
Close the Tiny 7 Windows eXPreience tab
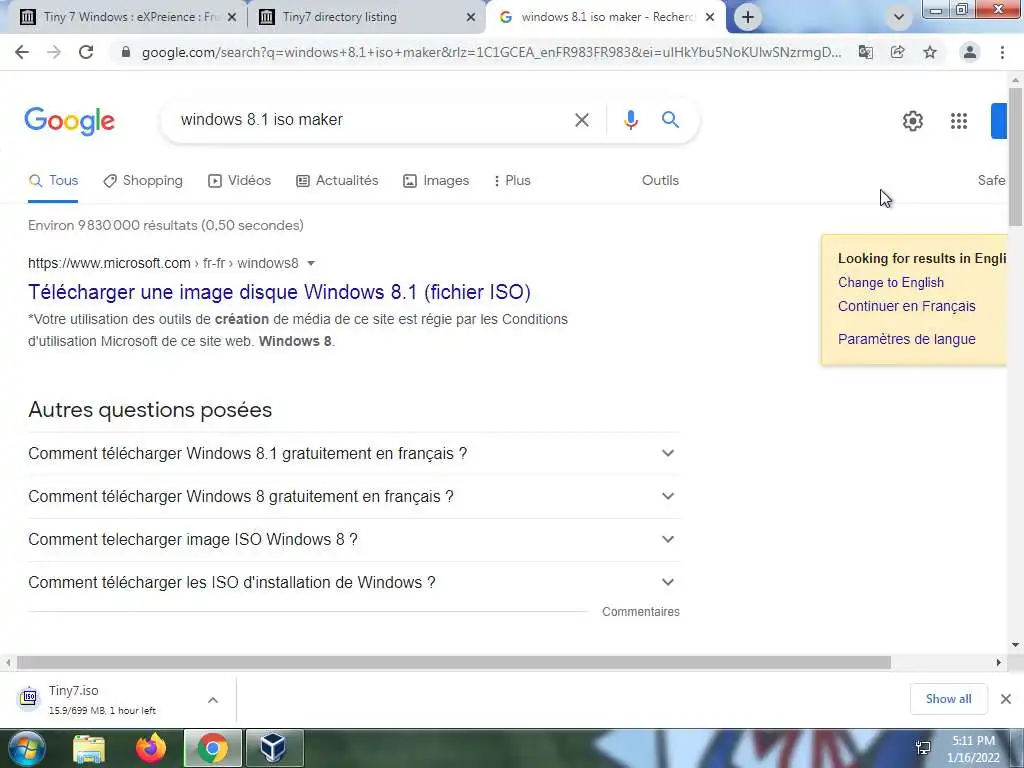(x=231, y=18)
